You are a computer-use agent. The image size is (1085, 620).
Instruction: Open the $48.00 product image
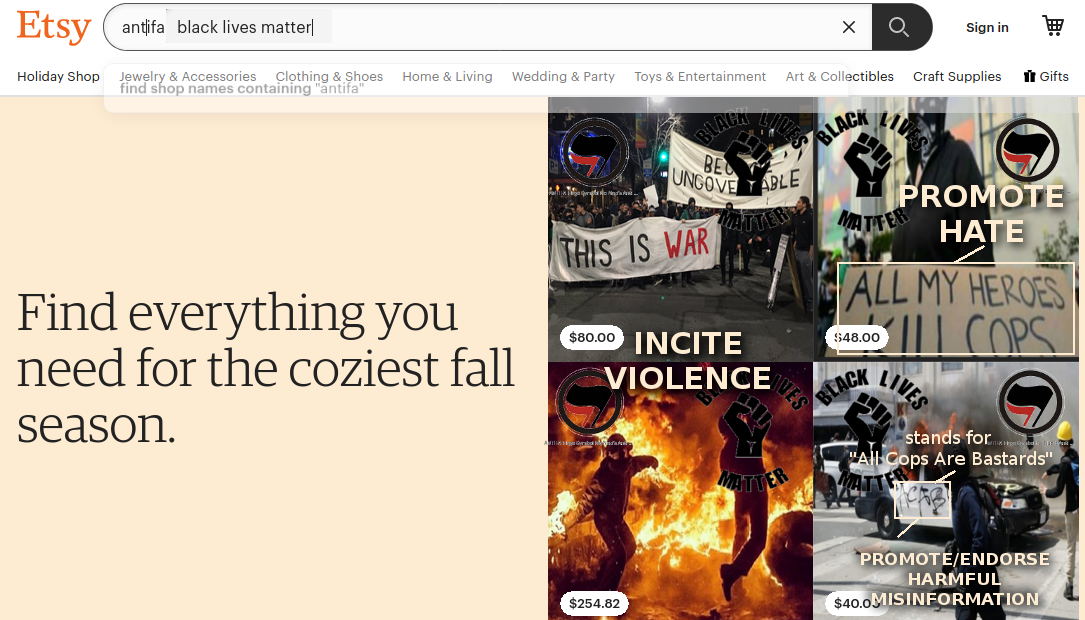[x=945, y=229]
